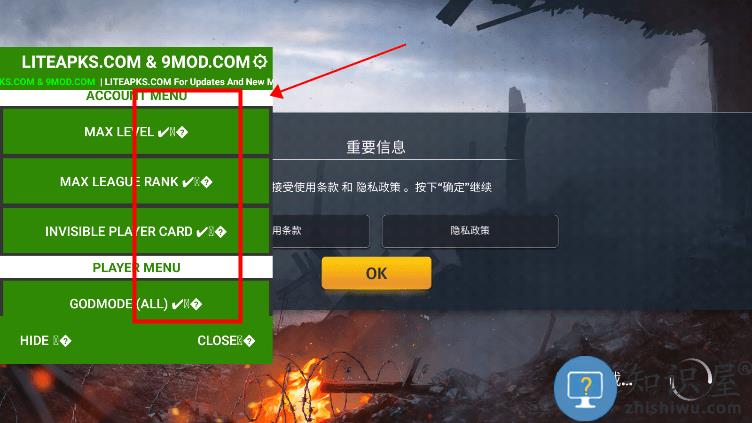Collapse the PLAYER MENU section header
The width and height of the screenshot is (752, 423).
136,267
